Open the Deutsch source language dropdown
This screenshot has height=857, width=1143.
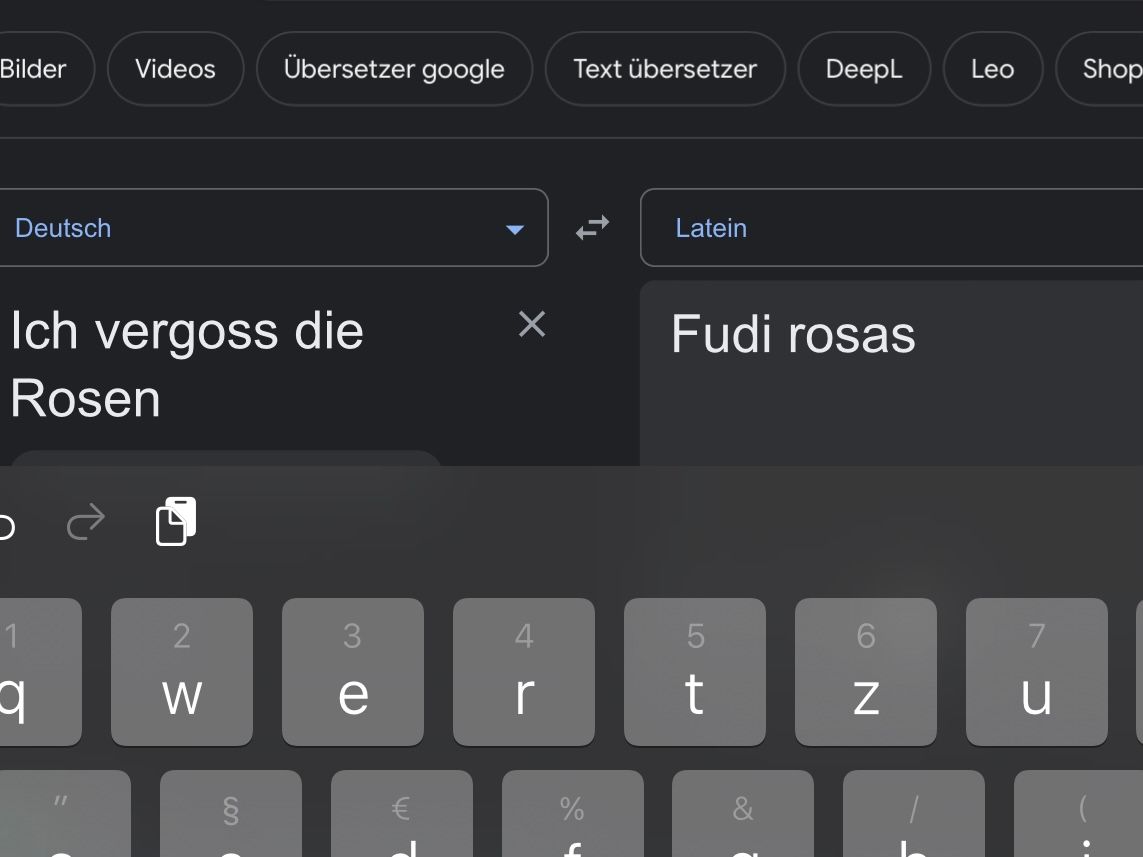click(x=272, y=228)
